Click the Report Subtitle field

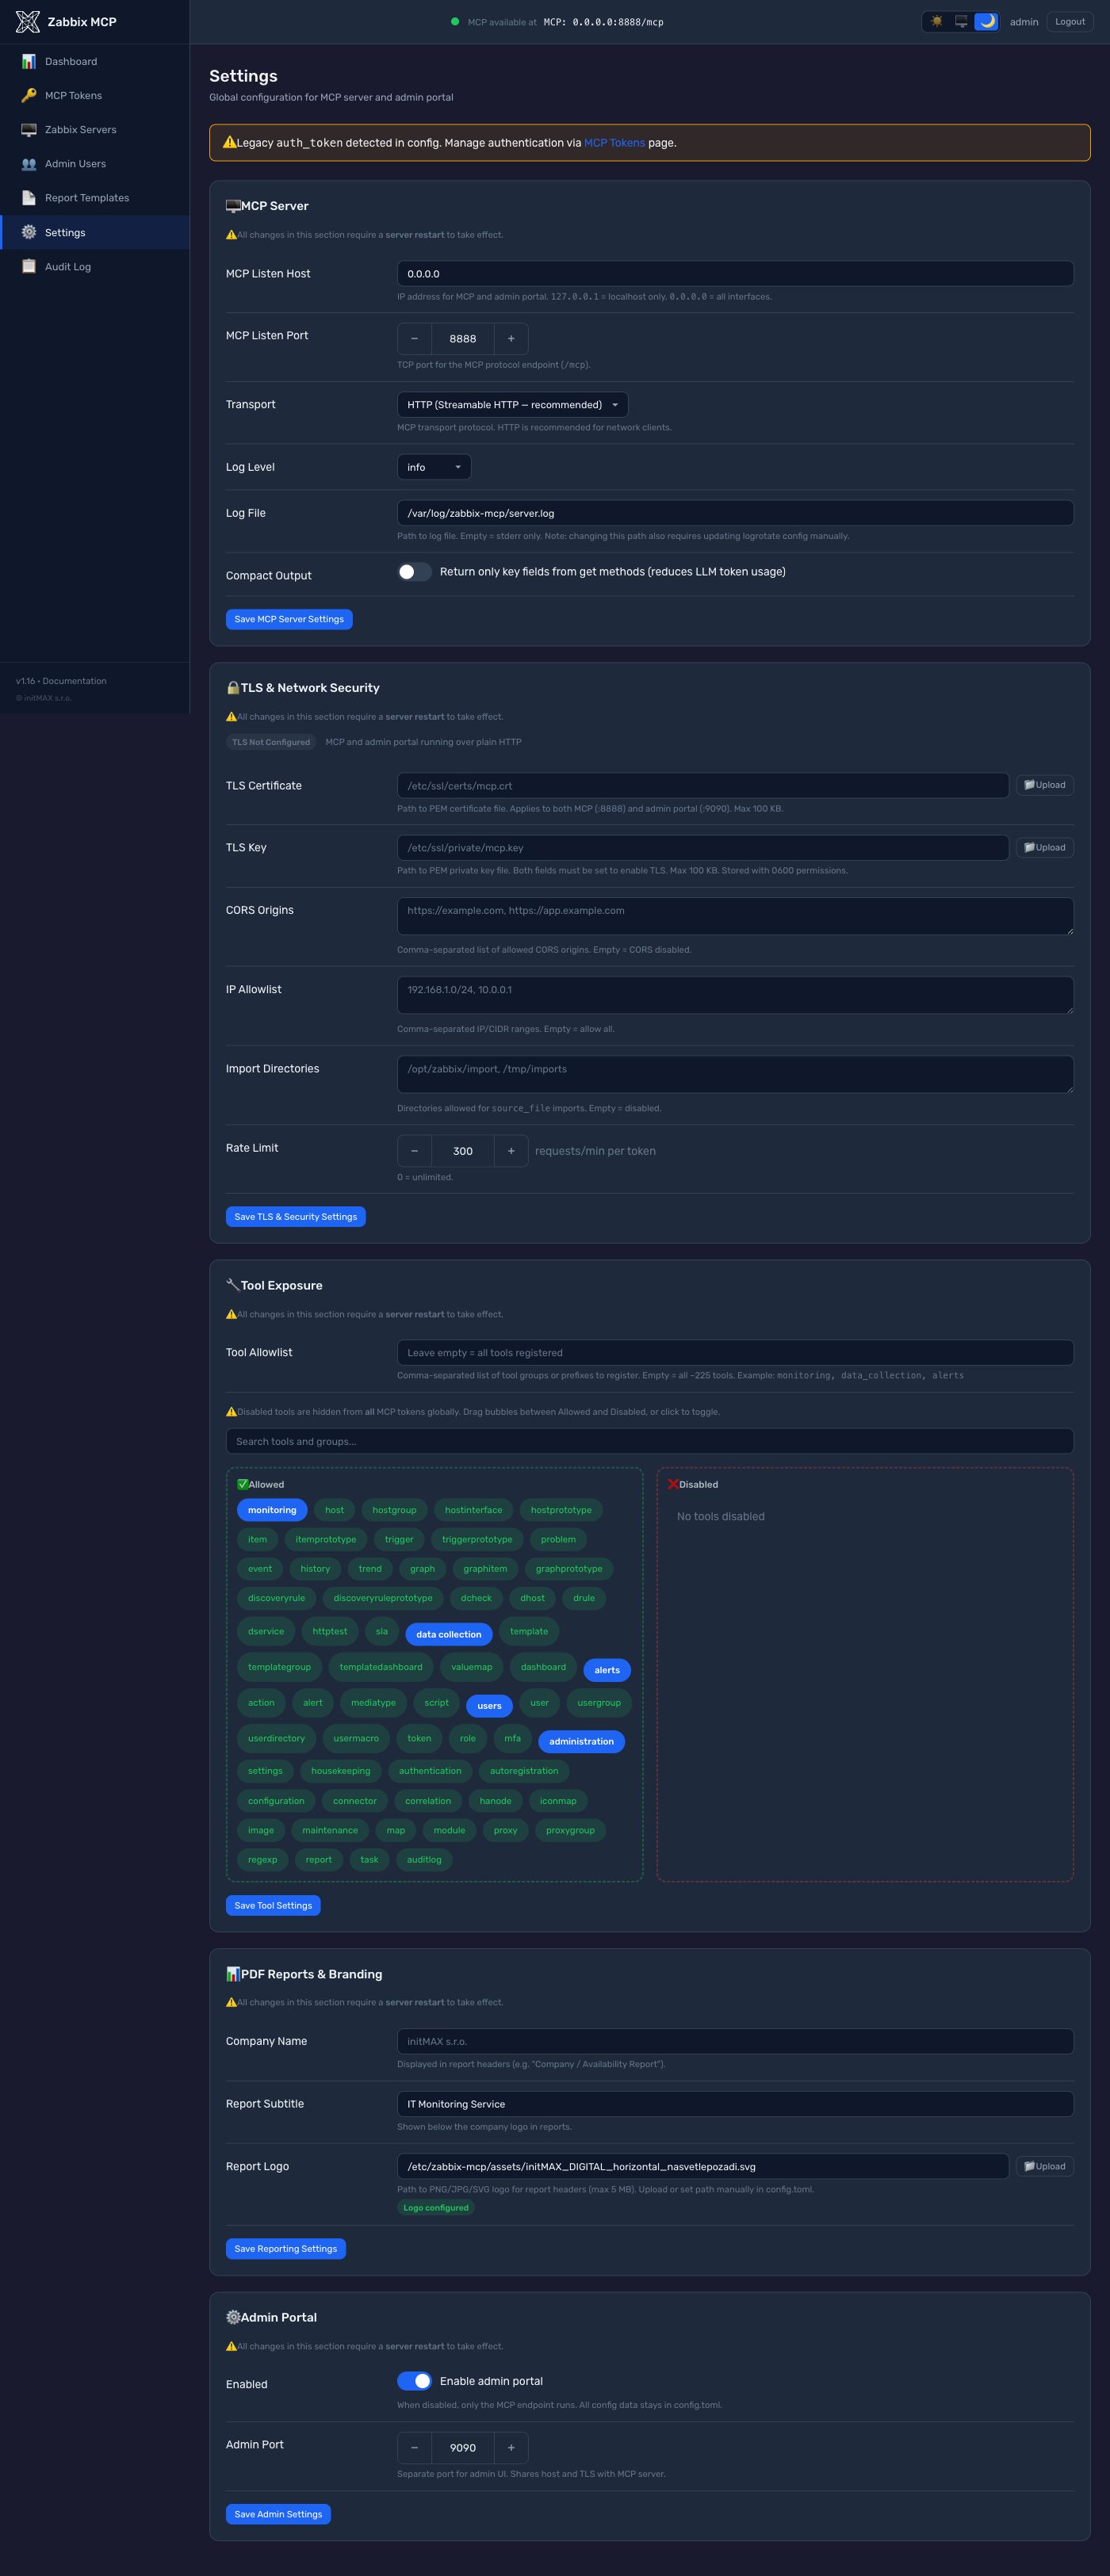(735, 2104)
